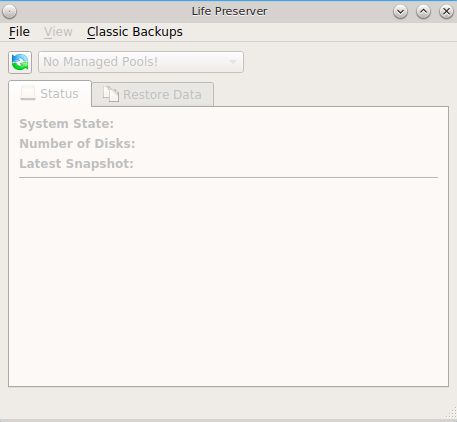The width and height of the screenshot is (457, 422).
Task: Close the Life Preserver window
Action: [x=446, y=12]
